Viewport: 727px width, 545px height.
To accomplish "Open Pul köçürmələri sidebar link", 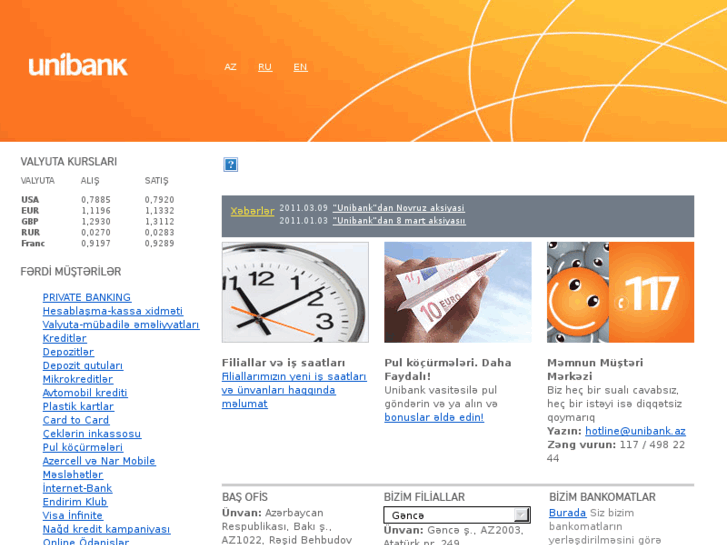I will tap(83, 447).
